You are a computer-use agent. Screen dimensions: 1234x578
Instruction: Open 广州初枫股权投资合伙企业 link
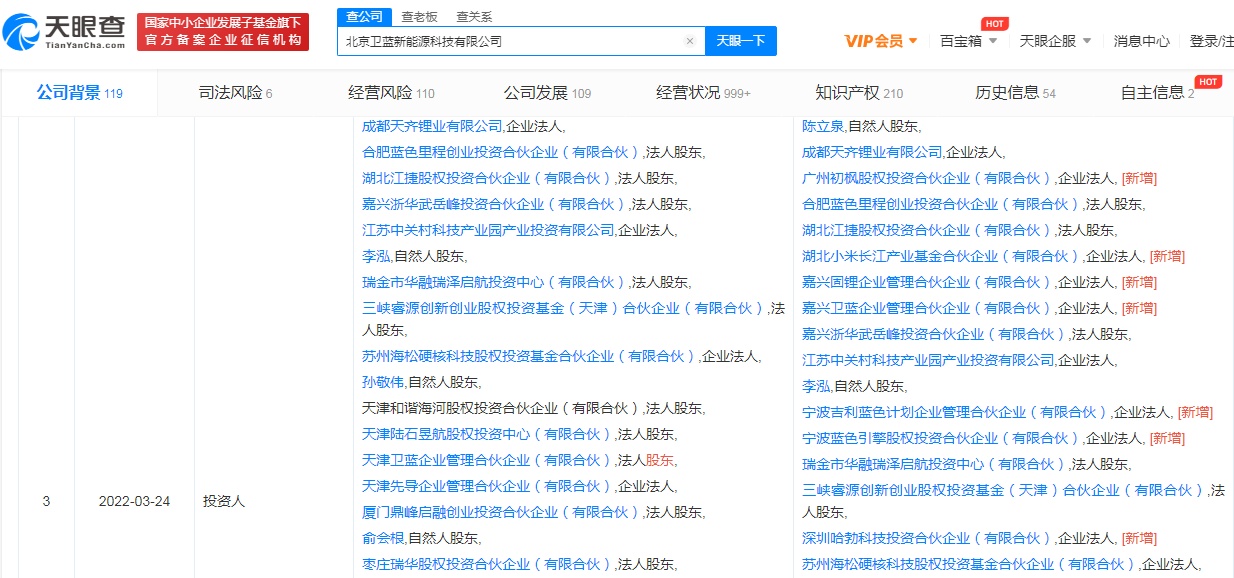(x=928, y=178)
